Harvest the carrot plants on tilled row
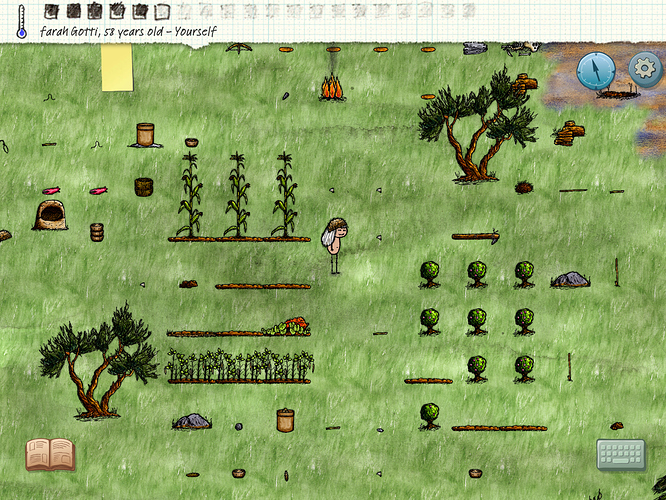The width and height of the screenshot is (666, 500). pos(286,327)
